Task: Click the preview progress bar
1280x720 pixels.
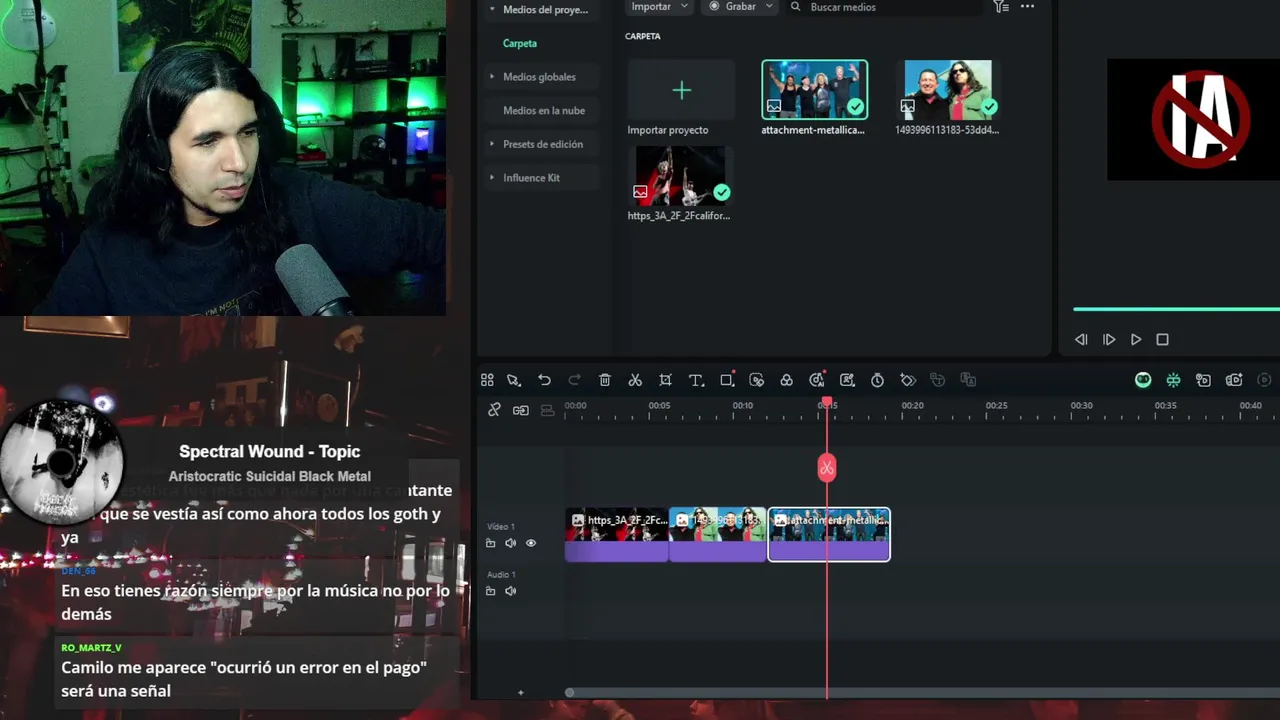Action: pos(1176,309)
